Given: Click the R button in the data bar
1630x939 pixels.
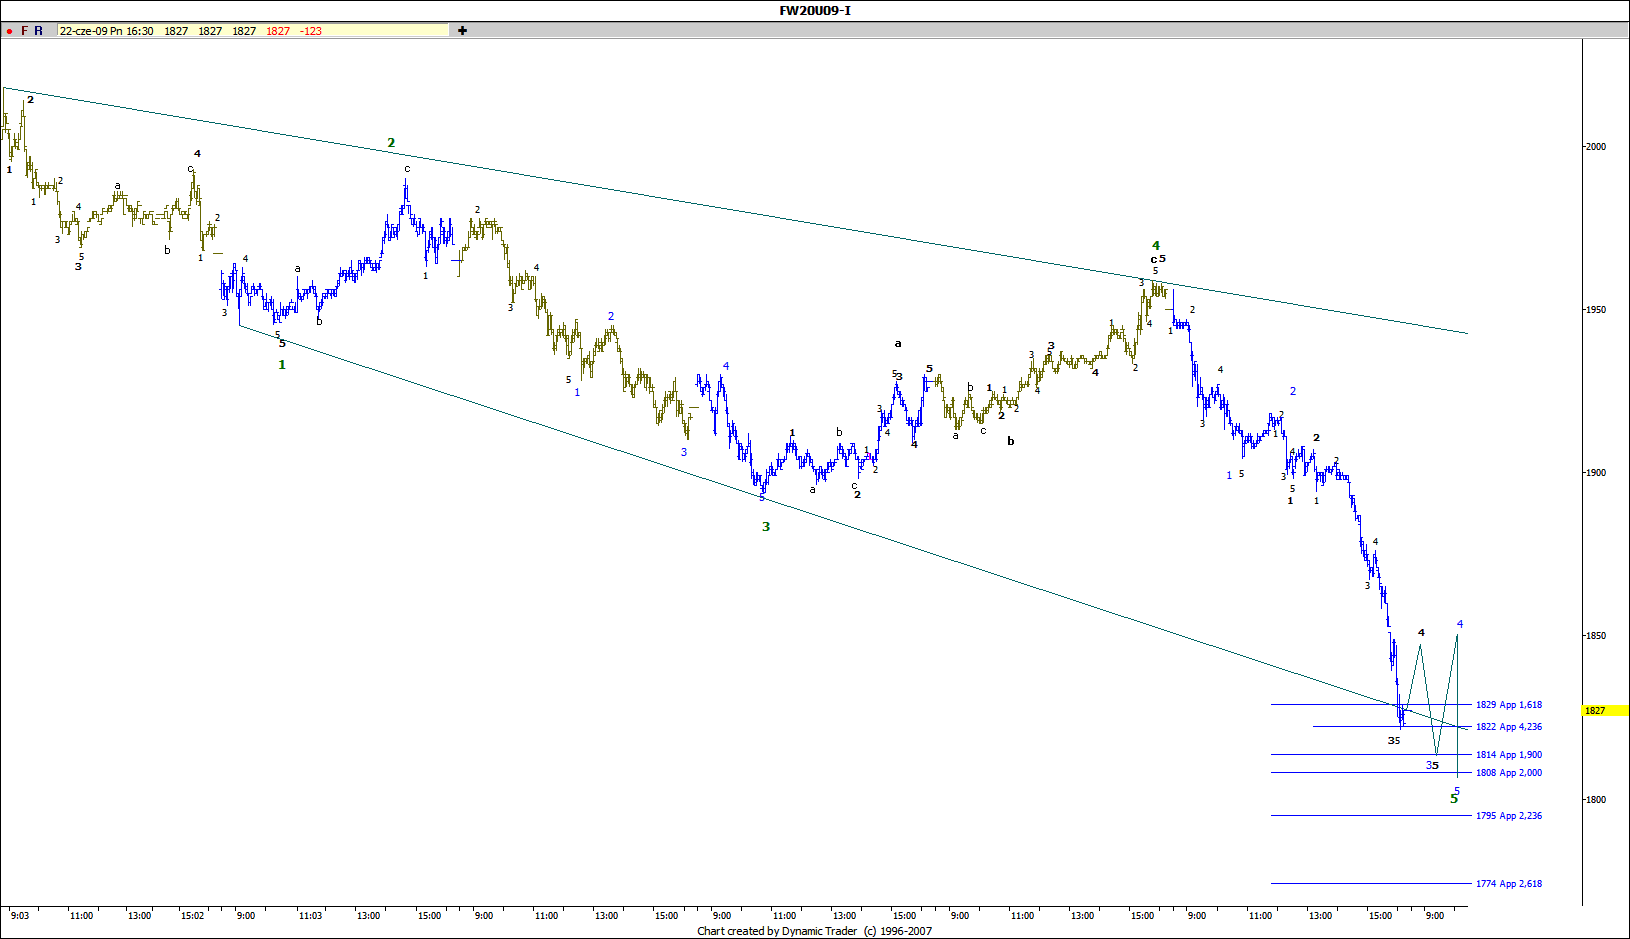Looking at the screenshot, I should coord(39,31).
